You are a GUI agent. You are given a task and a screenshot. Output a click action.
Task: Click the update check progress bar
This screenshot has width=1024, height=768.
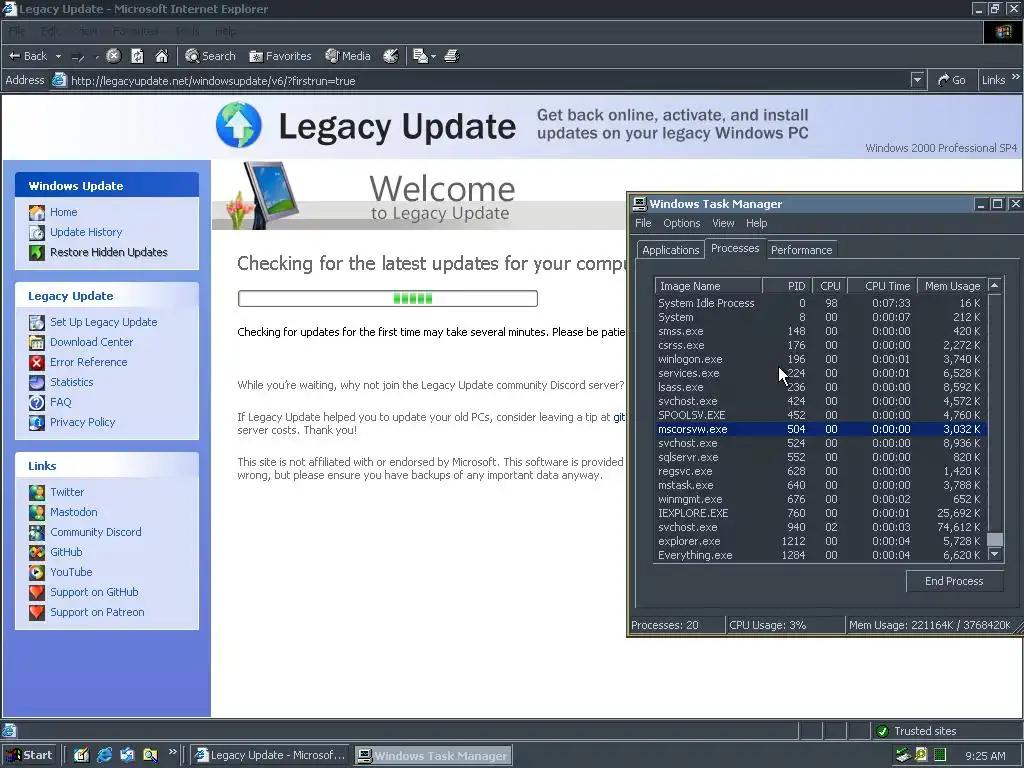pyautogui.click(x=388, y=298)
